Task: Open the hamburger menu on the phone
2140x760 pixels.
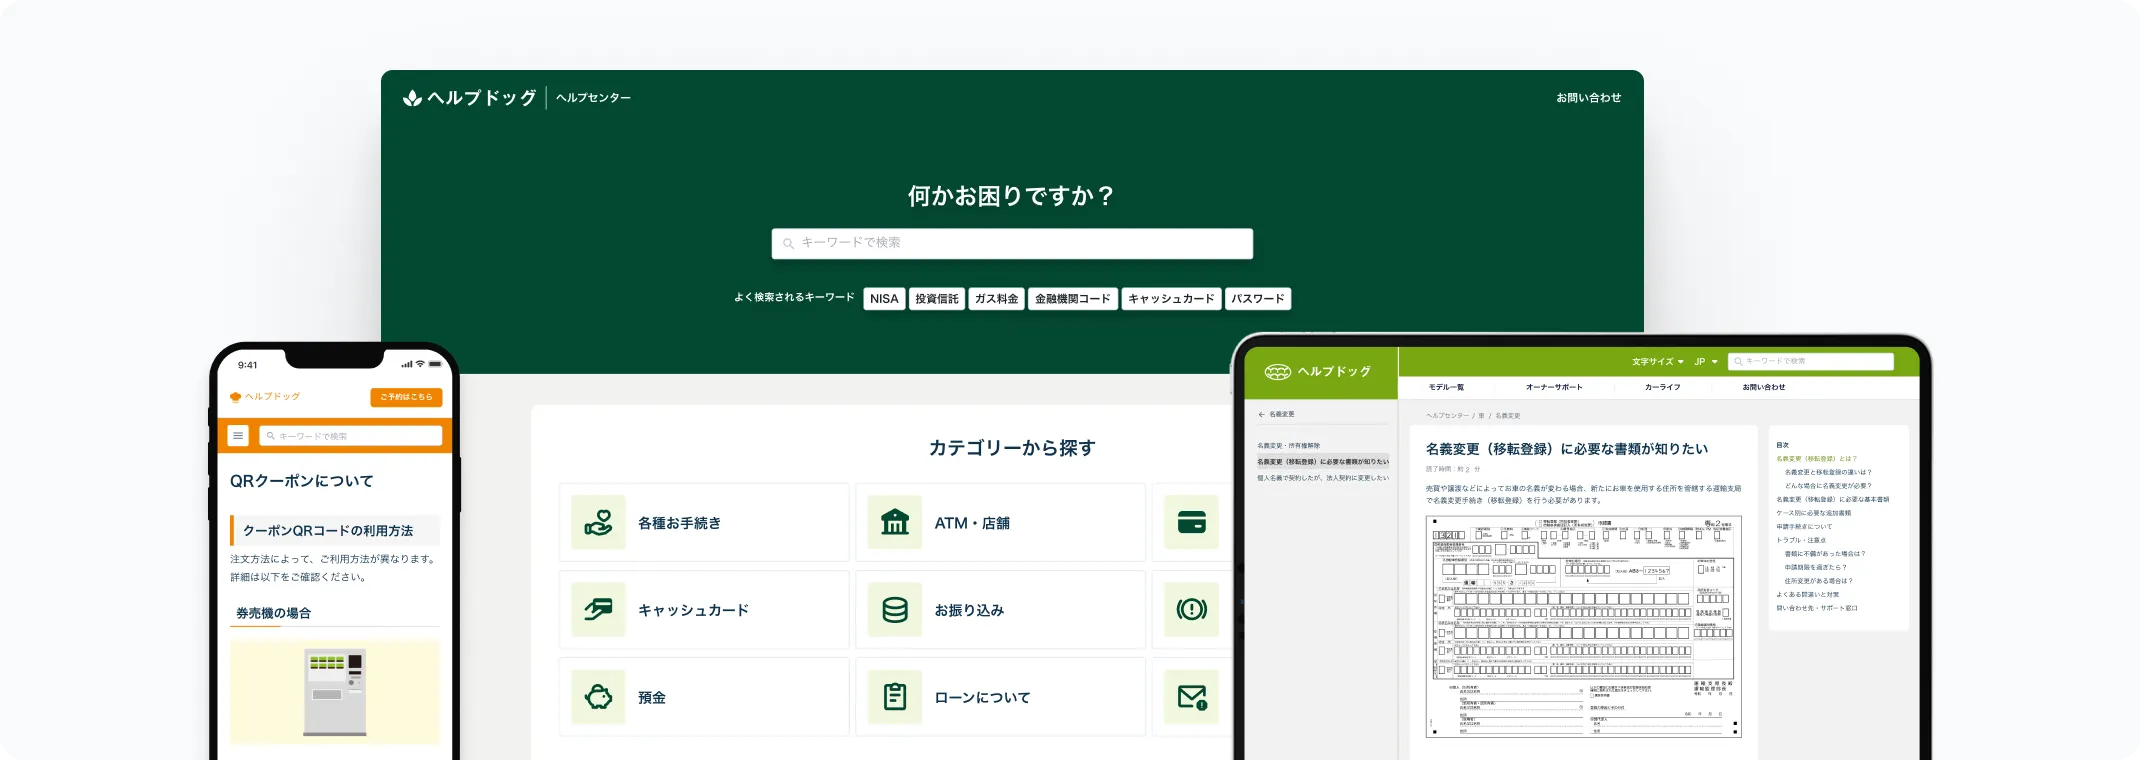Action: [x=238, y=436]
